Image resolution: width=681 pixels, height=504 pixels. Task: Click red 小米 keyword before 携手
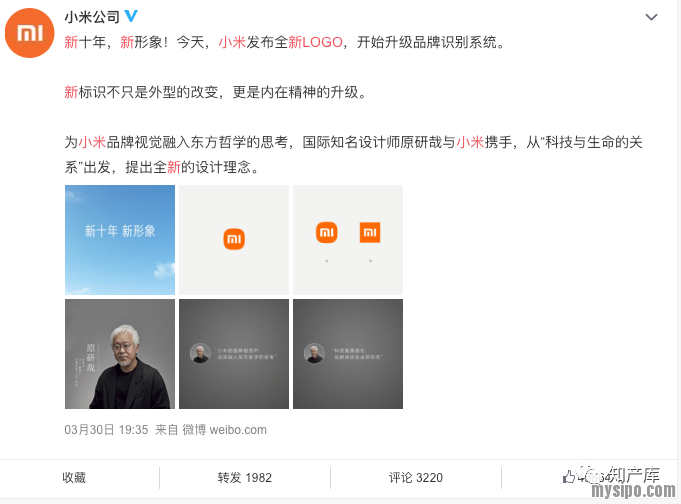pyautogui.click(x=470, y=142)
